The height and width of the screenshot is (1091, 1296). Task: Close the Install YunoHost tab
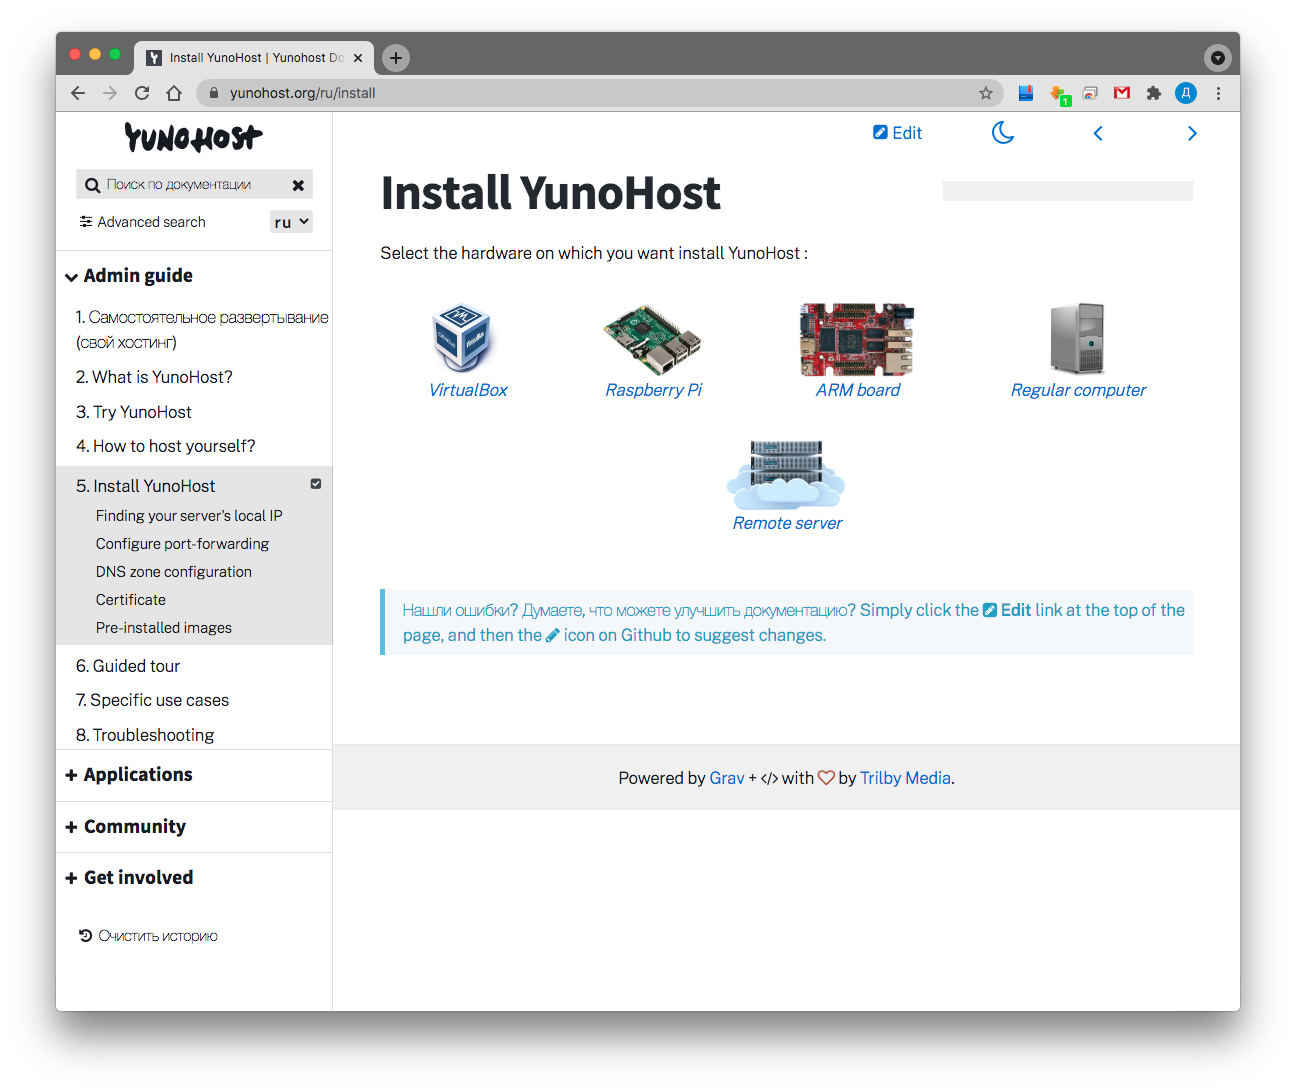358,58
